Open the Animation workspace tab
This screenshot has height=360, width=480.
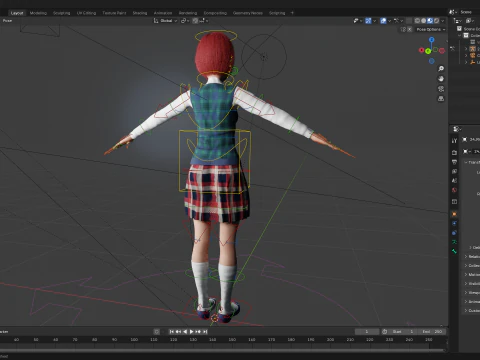point(163,13)
